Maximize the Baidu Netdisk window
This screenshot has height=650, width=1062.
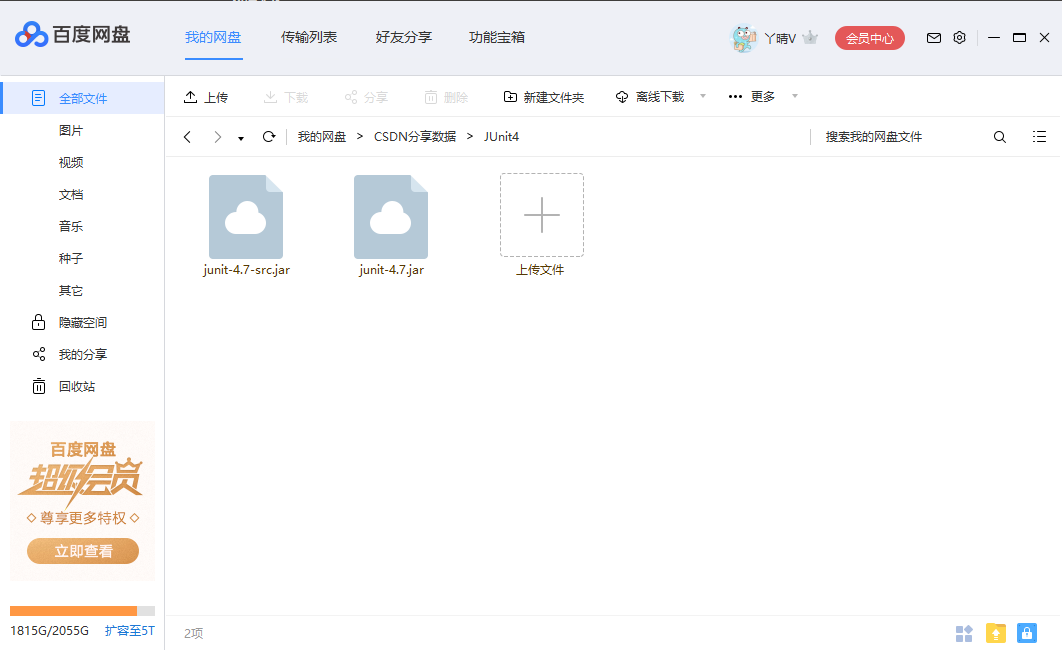pos(1019,38)
